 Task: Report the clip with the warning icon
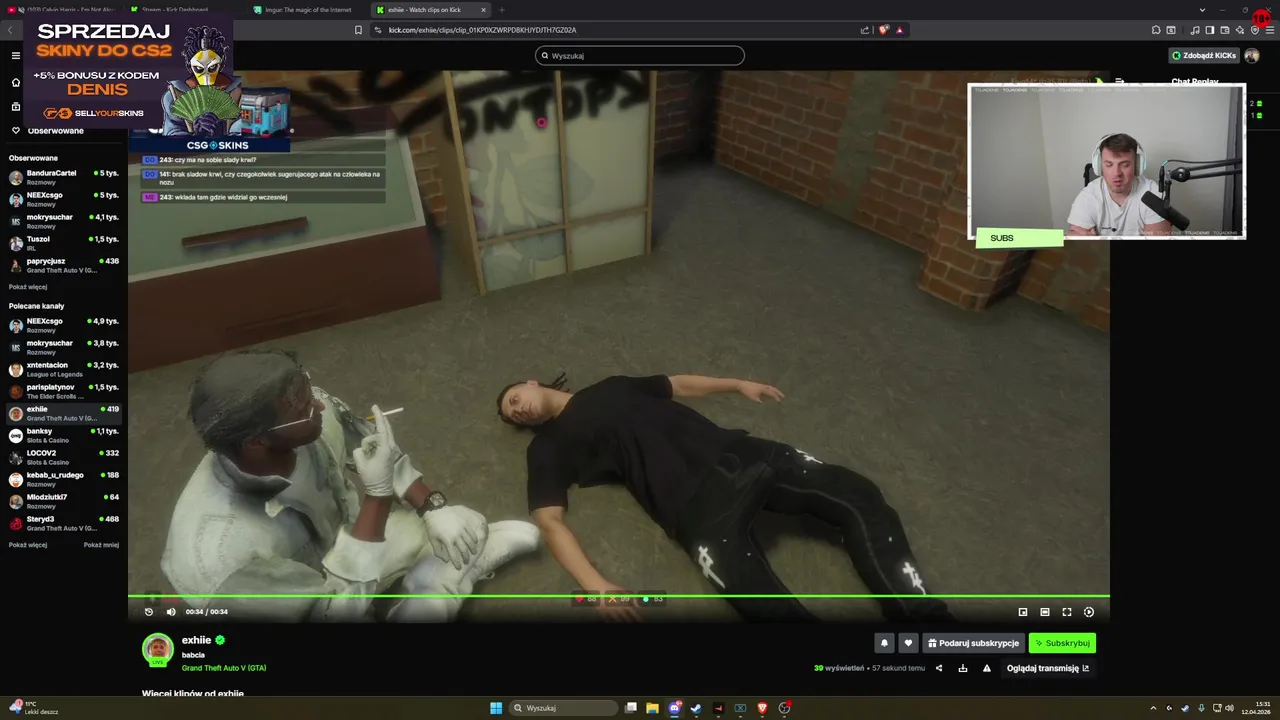point(987,668)
